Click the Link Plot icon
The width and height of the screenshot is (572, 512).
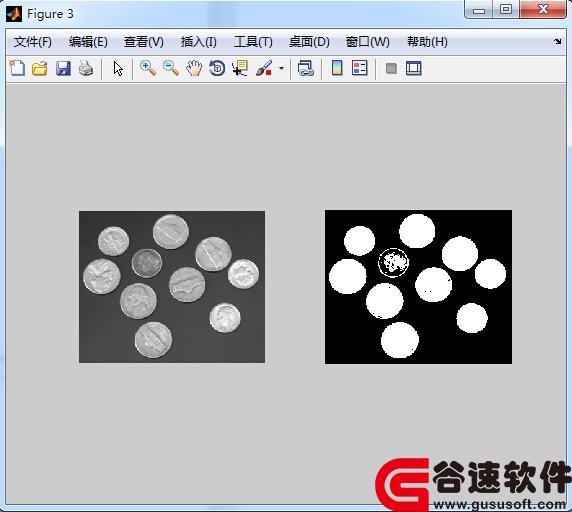click(305, 68)
